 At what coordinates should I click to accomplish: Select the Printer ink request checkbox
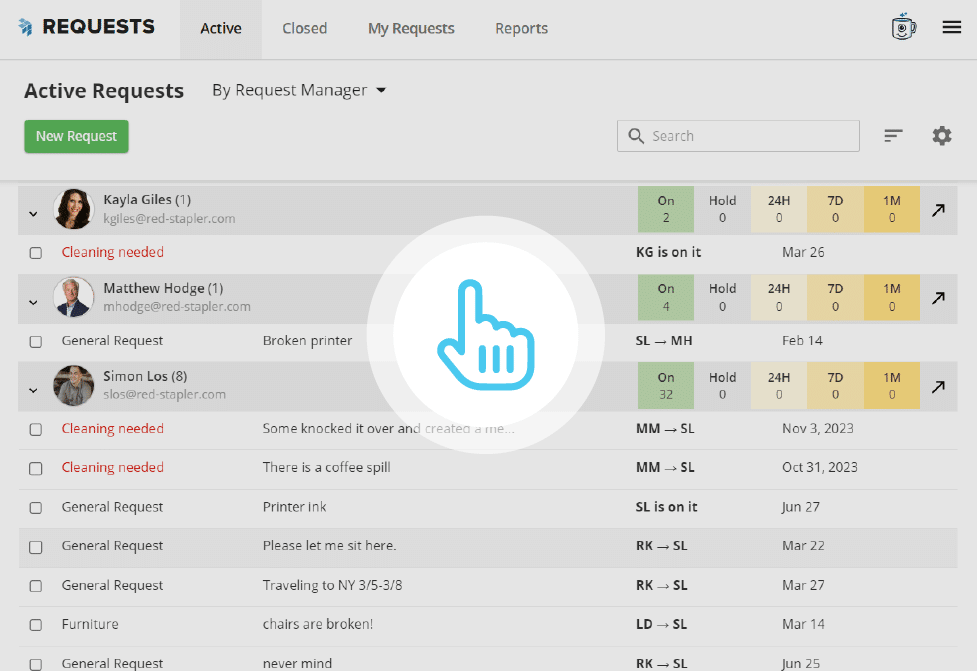click(36, 508)
